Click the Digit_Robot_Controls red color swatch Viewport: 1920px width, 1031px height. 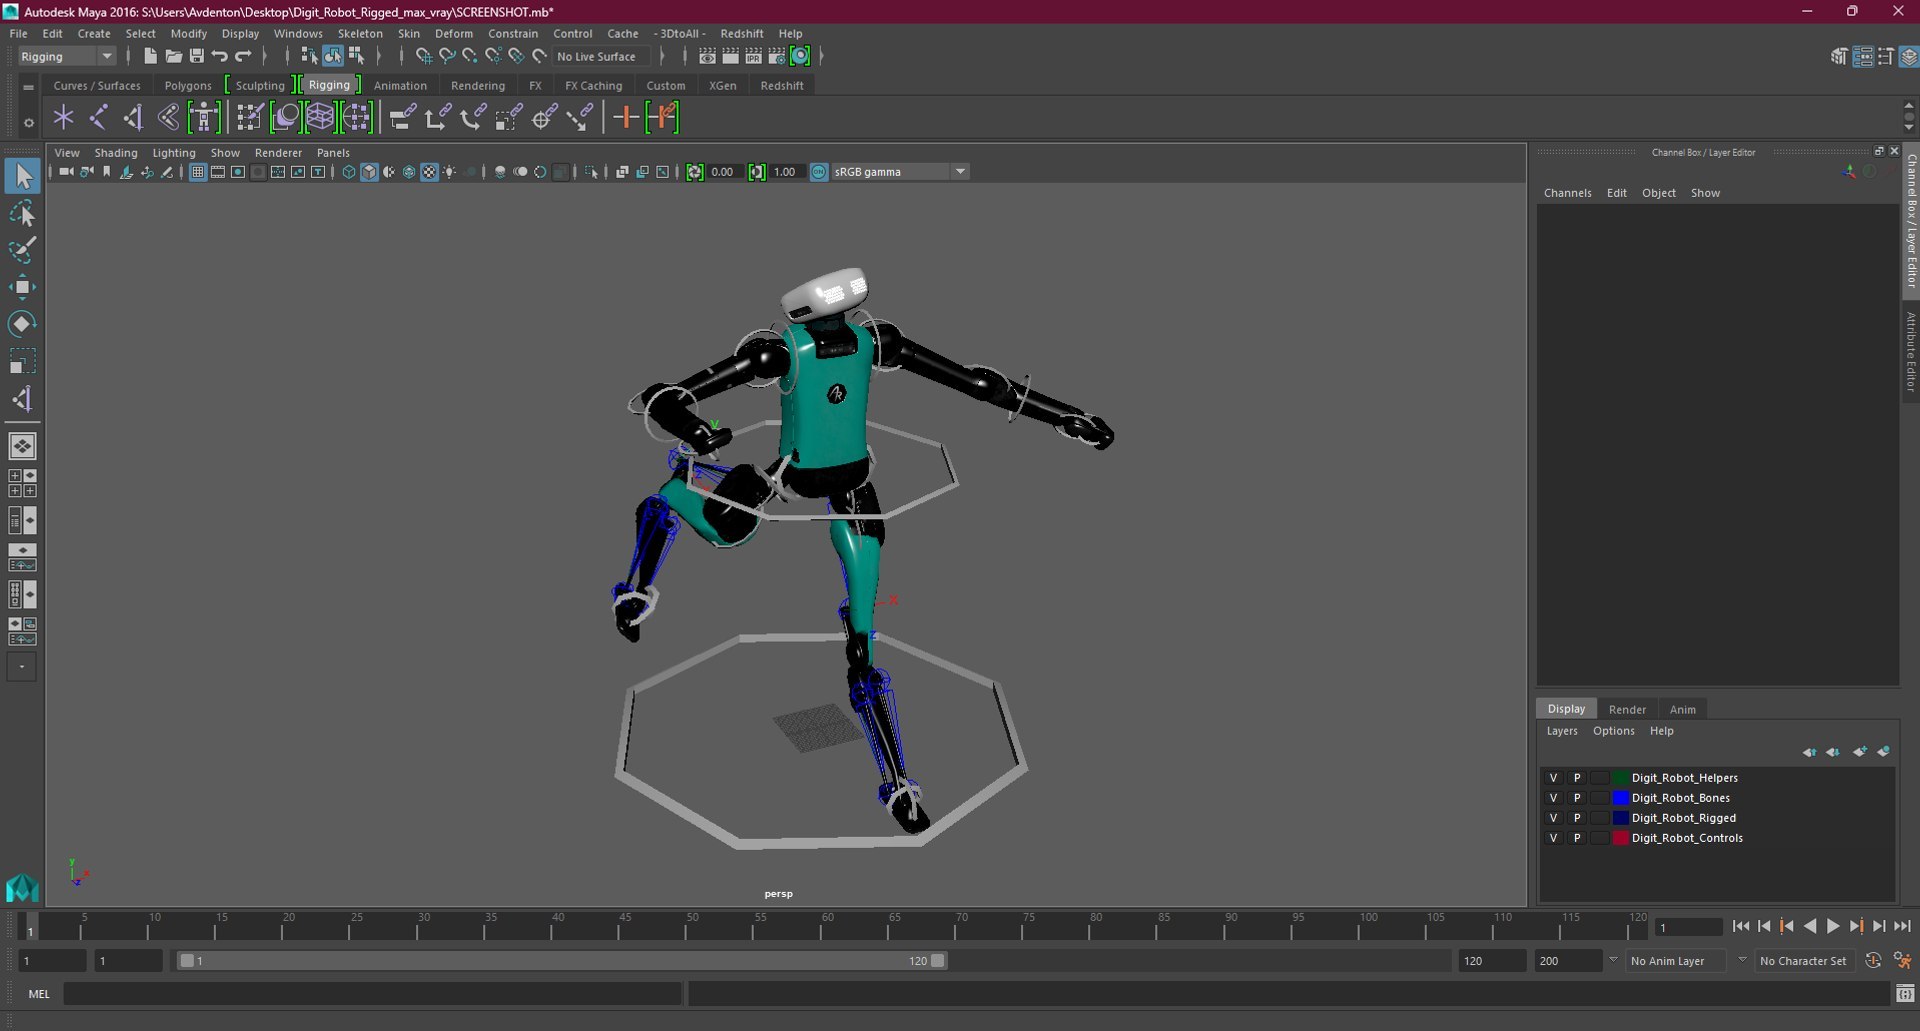pos(1621,838)
